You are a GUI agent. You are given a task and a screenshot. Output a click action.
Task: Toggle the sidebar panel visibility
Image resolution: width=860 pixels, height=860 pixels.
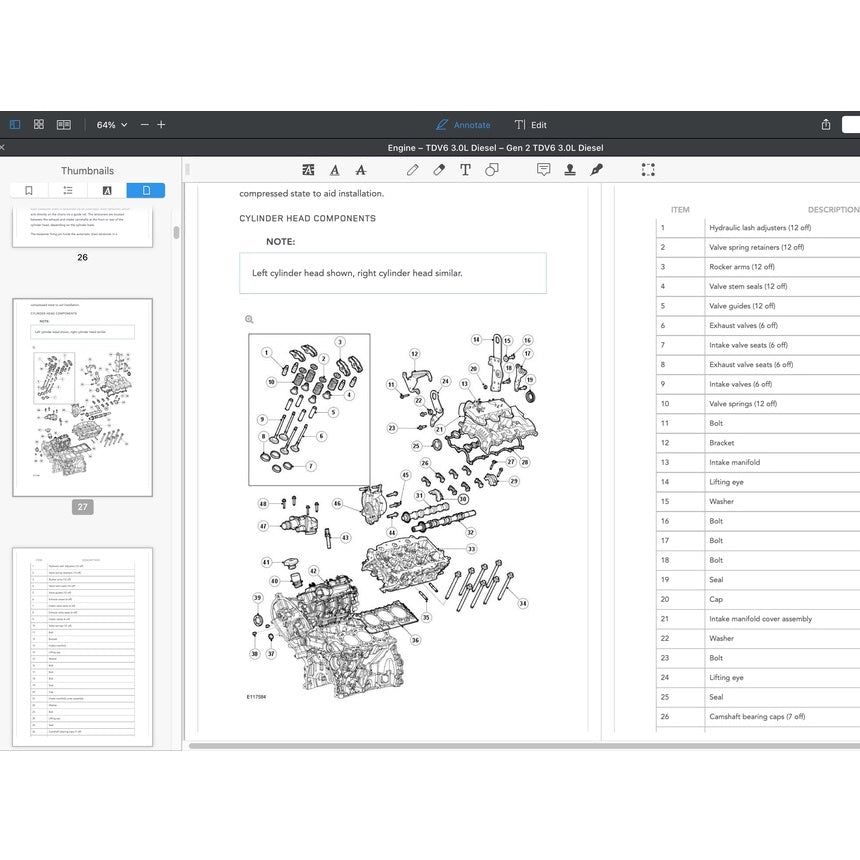coord(15,125)
